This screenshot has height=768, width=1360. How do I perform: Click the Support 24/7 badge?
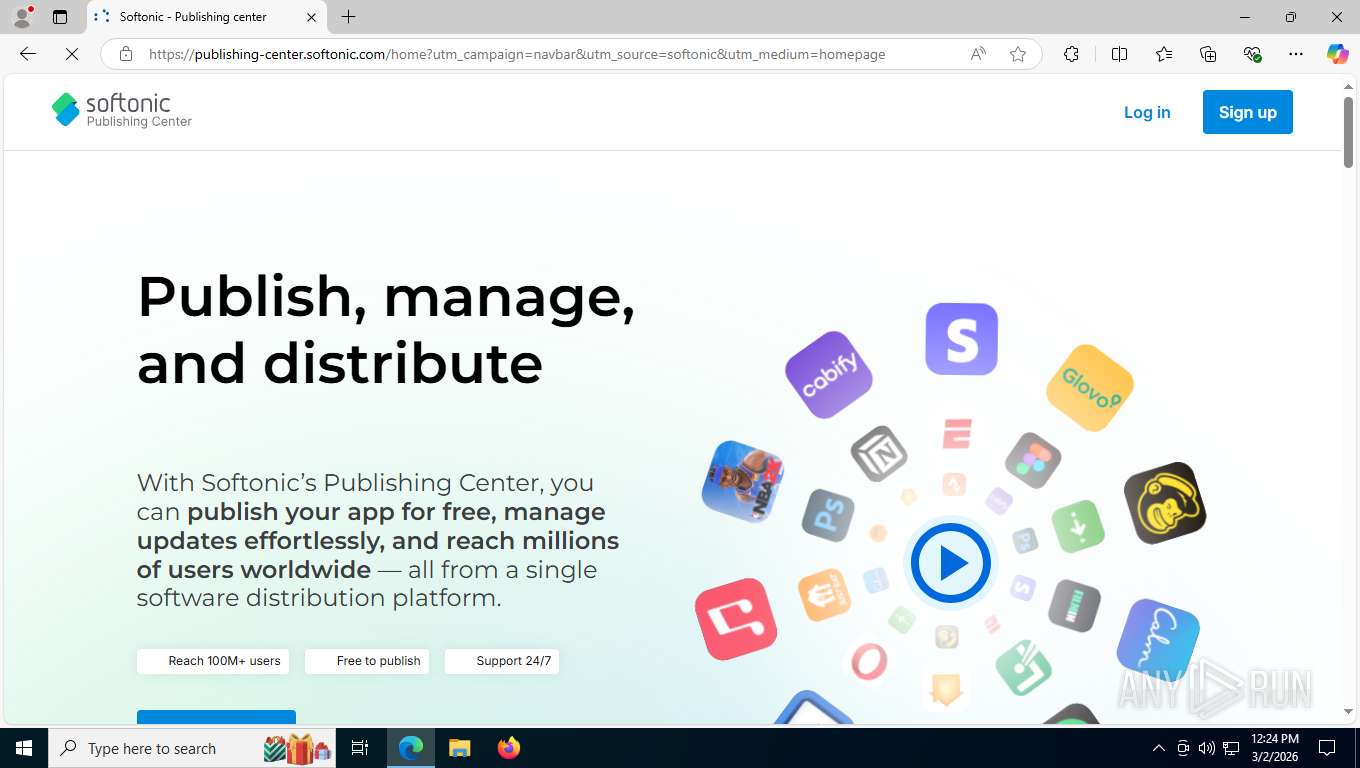click(502, 661)
